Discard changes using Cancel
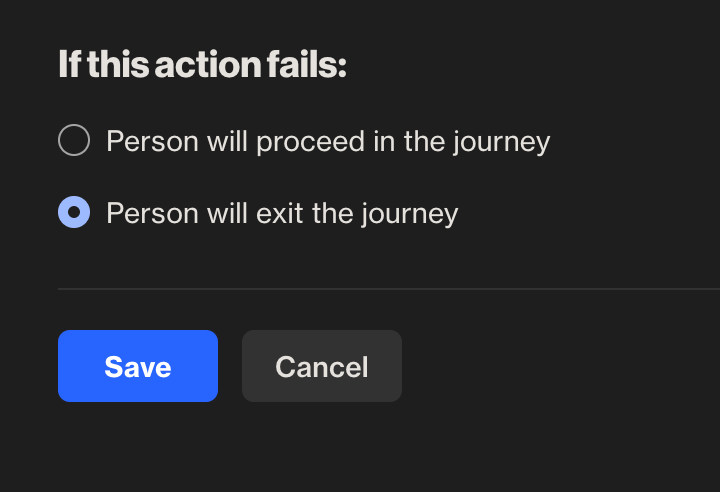The width and height of the screenshot is (720, 492). click(322, 366)
